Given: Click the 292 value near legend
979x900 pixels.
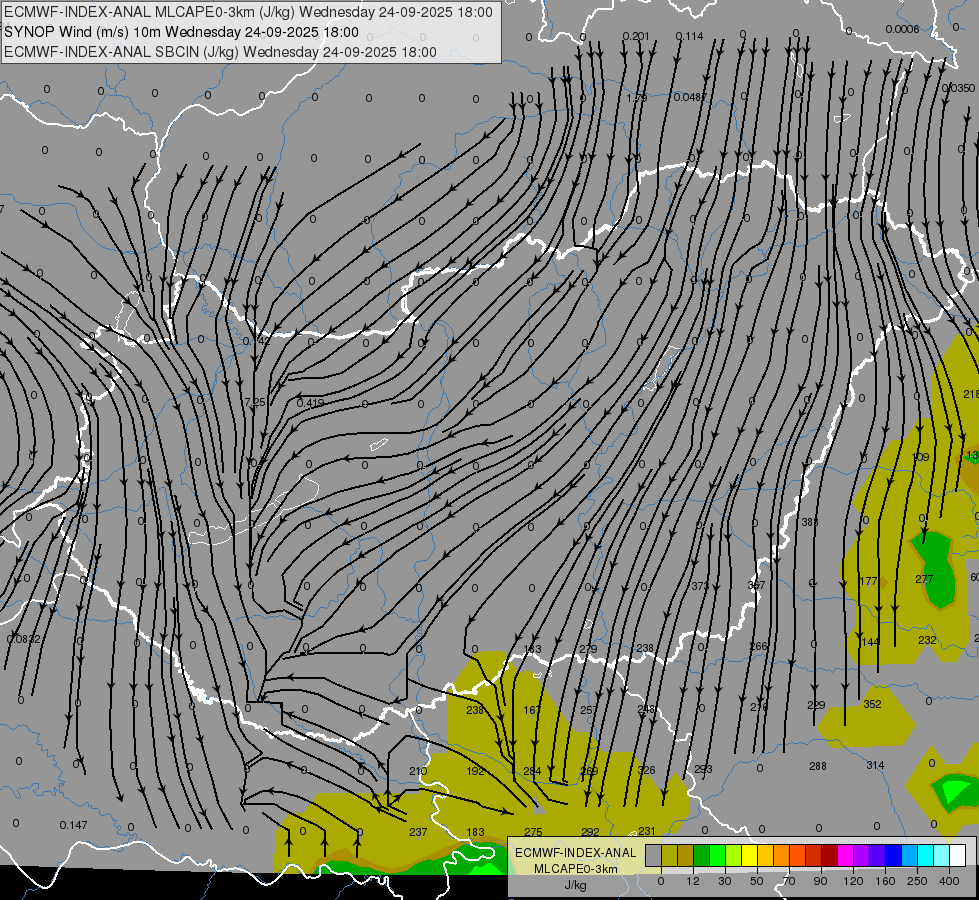Looking at the screenshot, I should 590,832.
